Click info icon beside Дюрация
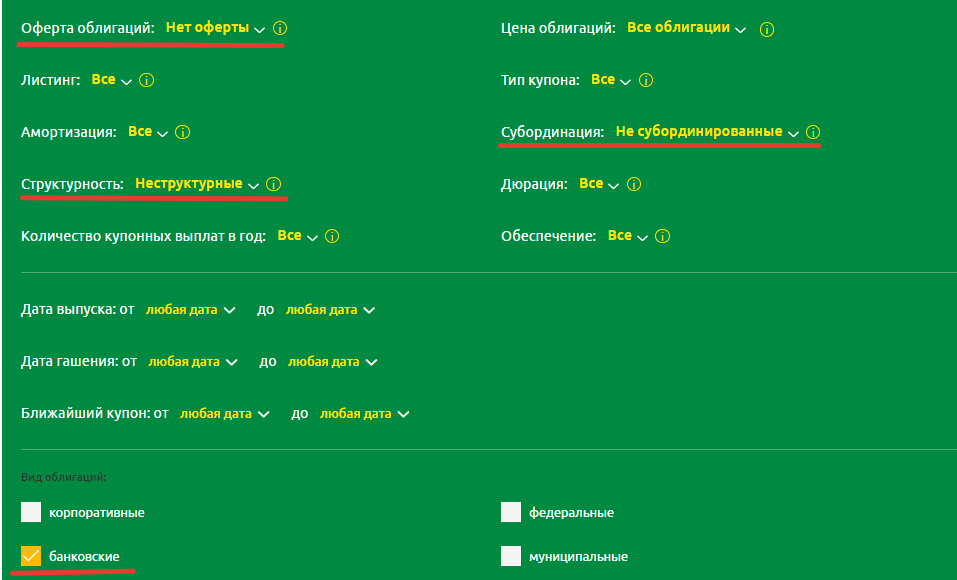Screen dimensions: 957x580 click(634, 185)
